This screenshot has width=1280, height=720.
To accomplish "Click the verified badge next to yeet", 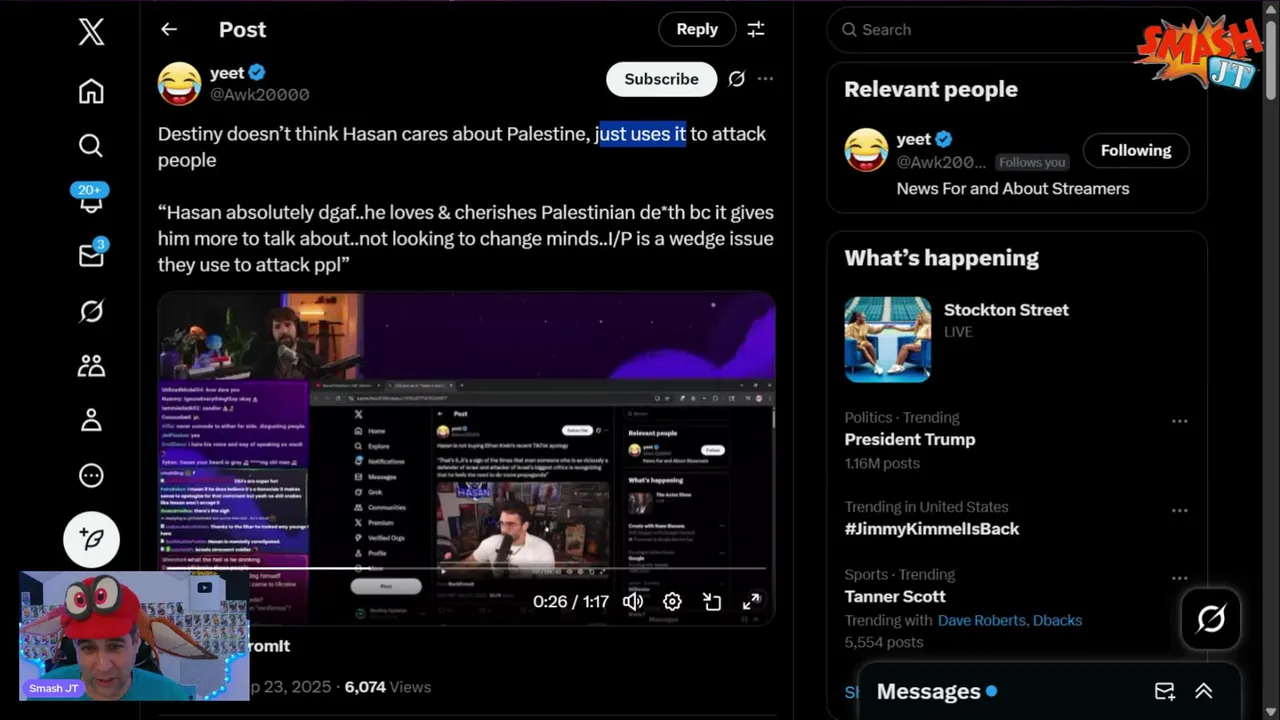I will pos(257,73).
